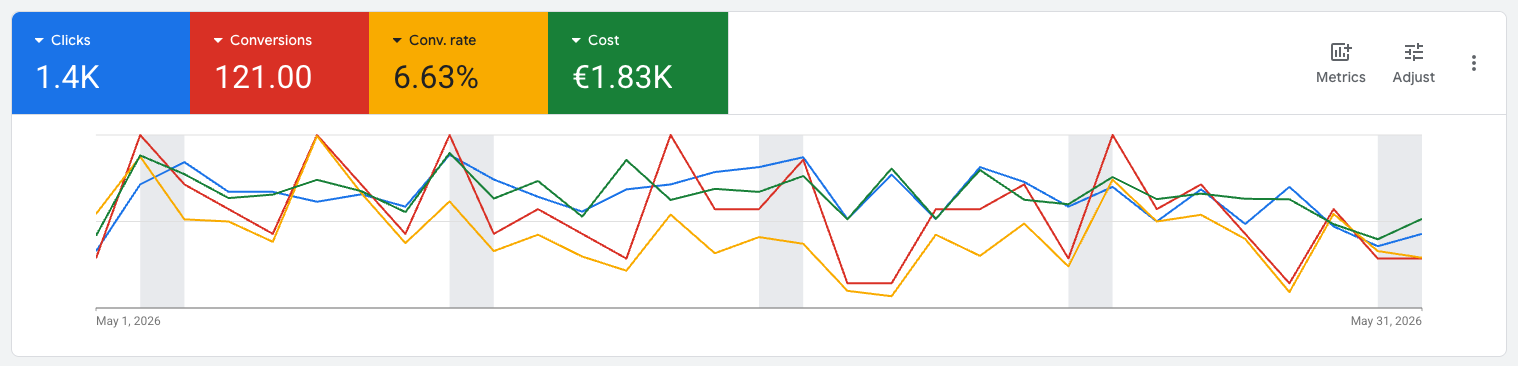Click the Conv. rate label text

[x=442, y=41]
